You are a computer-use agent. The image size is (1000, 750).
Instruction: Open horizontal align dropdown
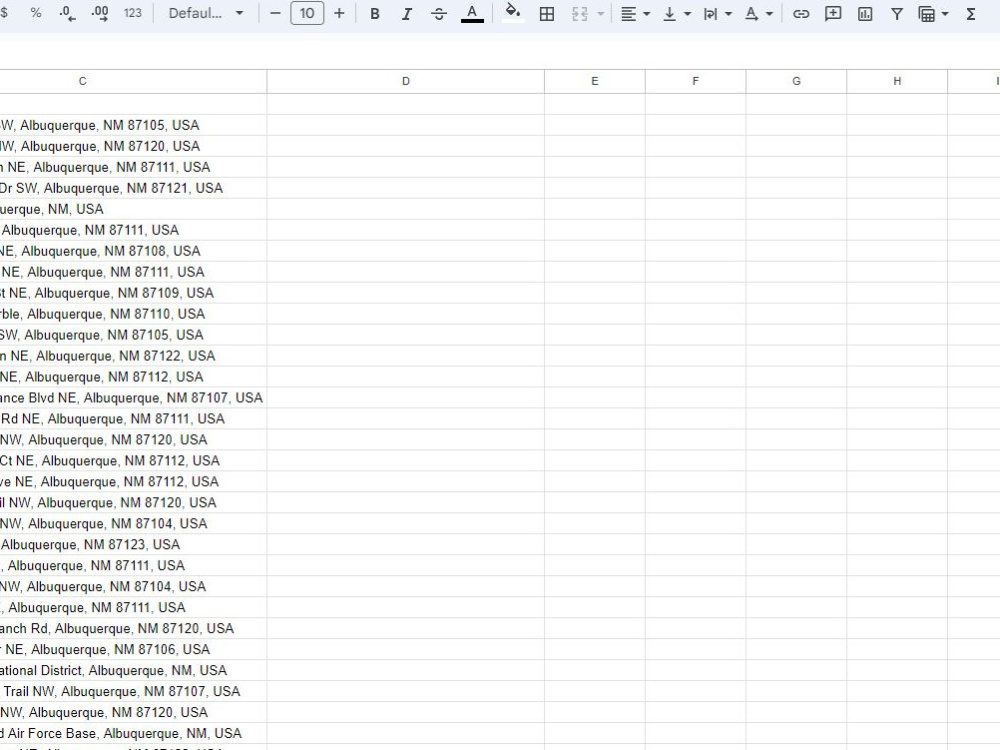click(635, 13)
